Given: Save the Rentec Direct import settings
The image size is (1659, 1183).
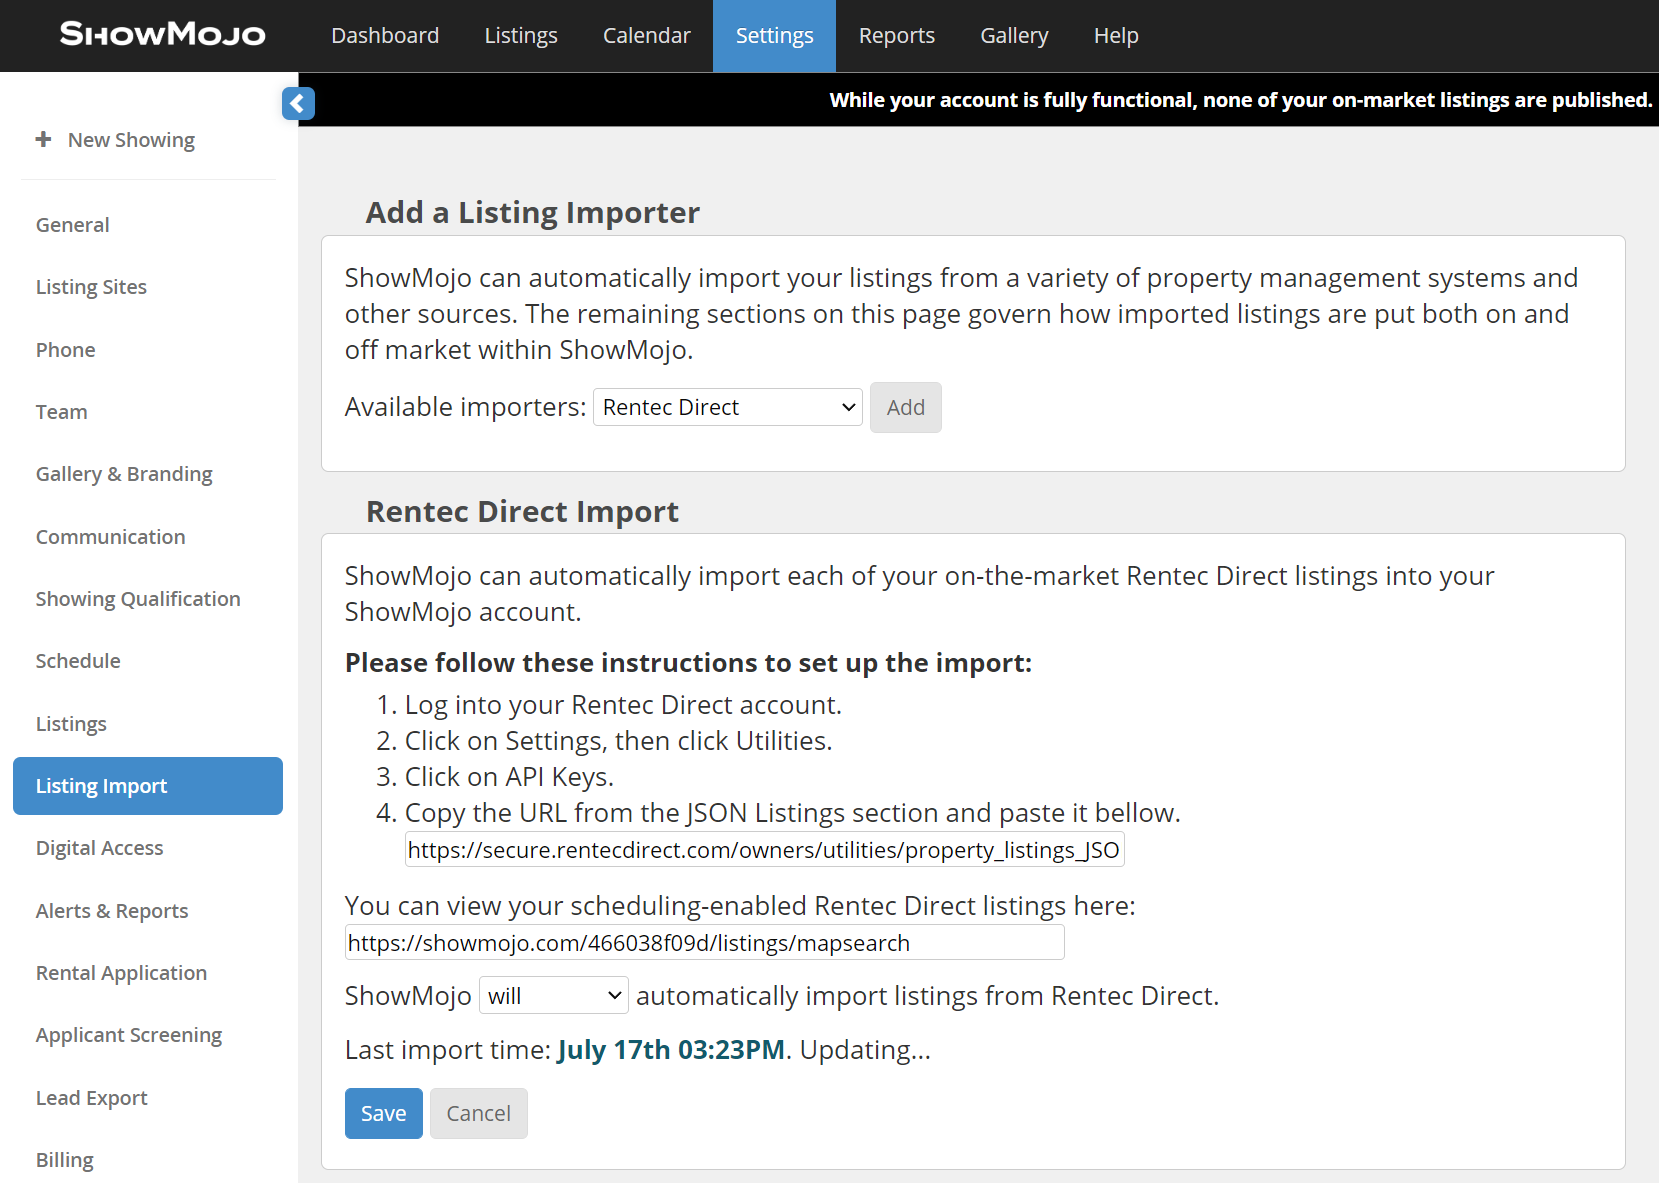Looking at the screenshot, I should pyautogui.click(x=383, y=1113).
